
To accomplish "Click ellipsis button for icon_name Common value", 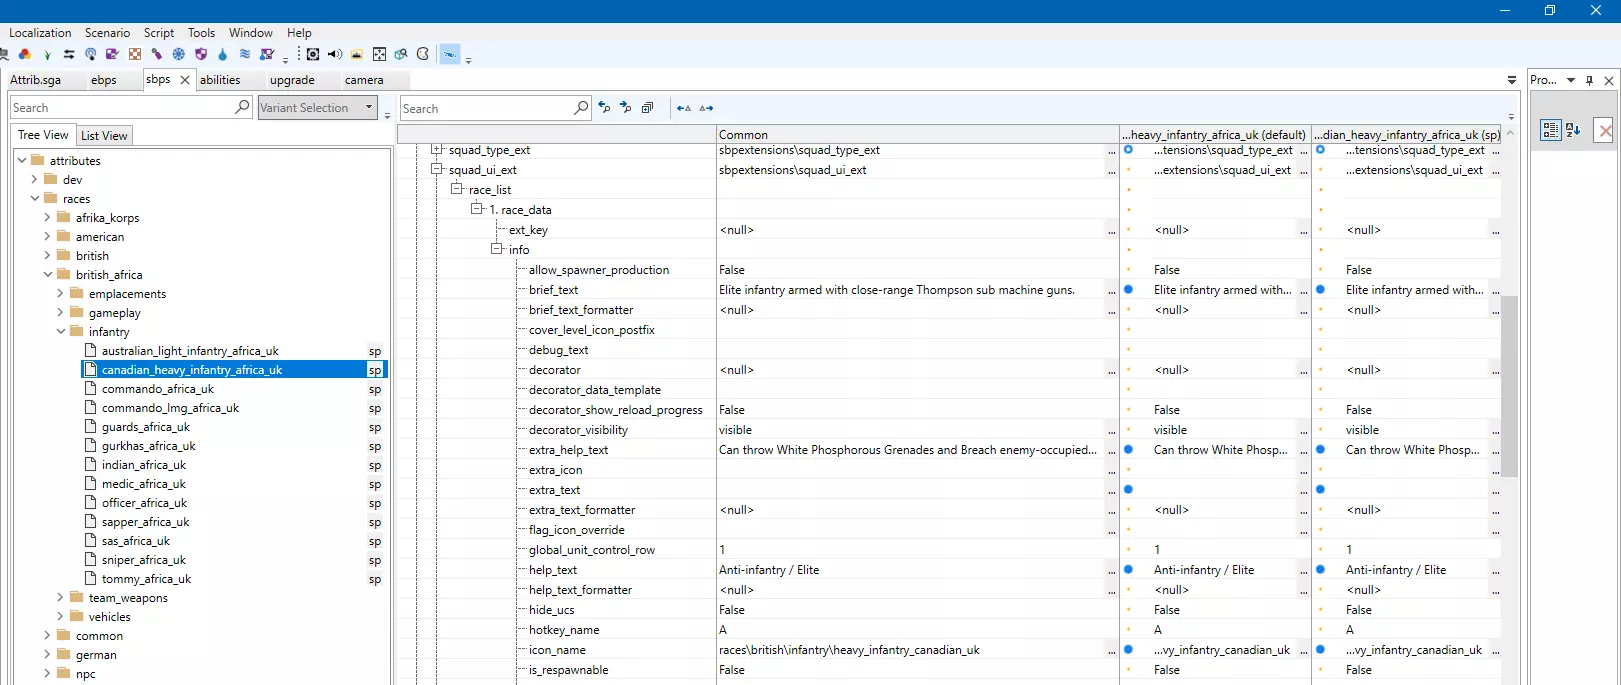I will [x=1111, y=650].
